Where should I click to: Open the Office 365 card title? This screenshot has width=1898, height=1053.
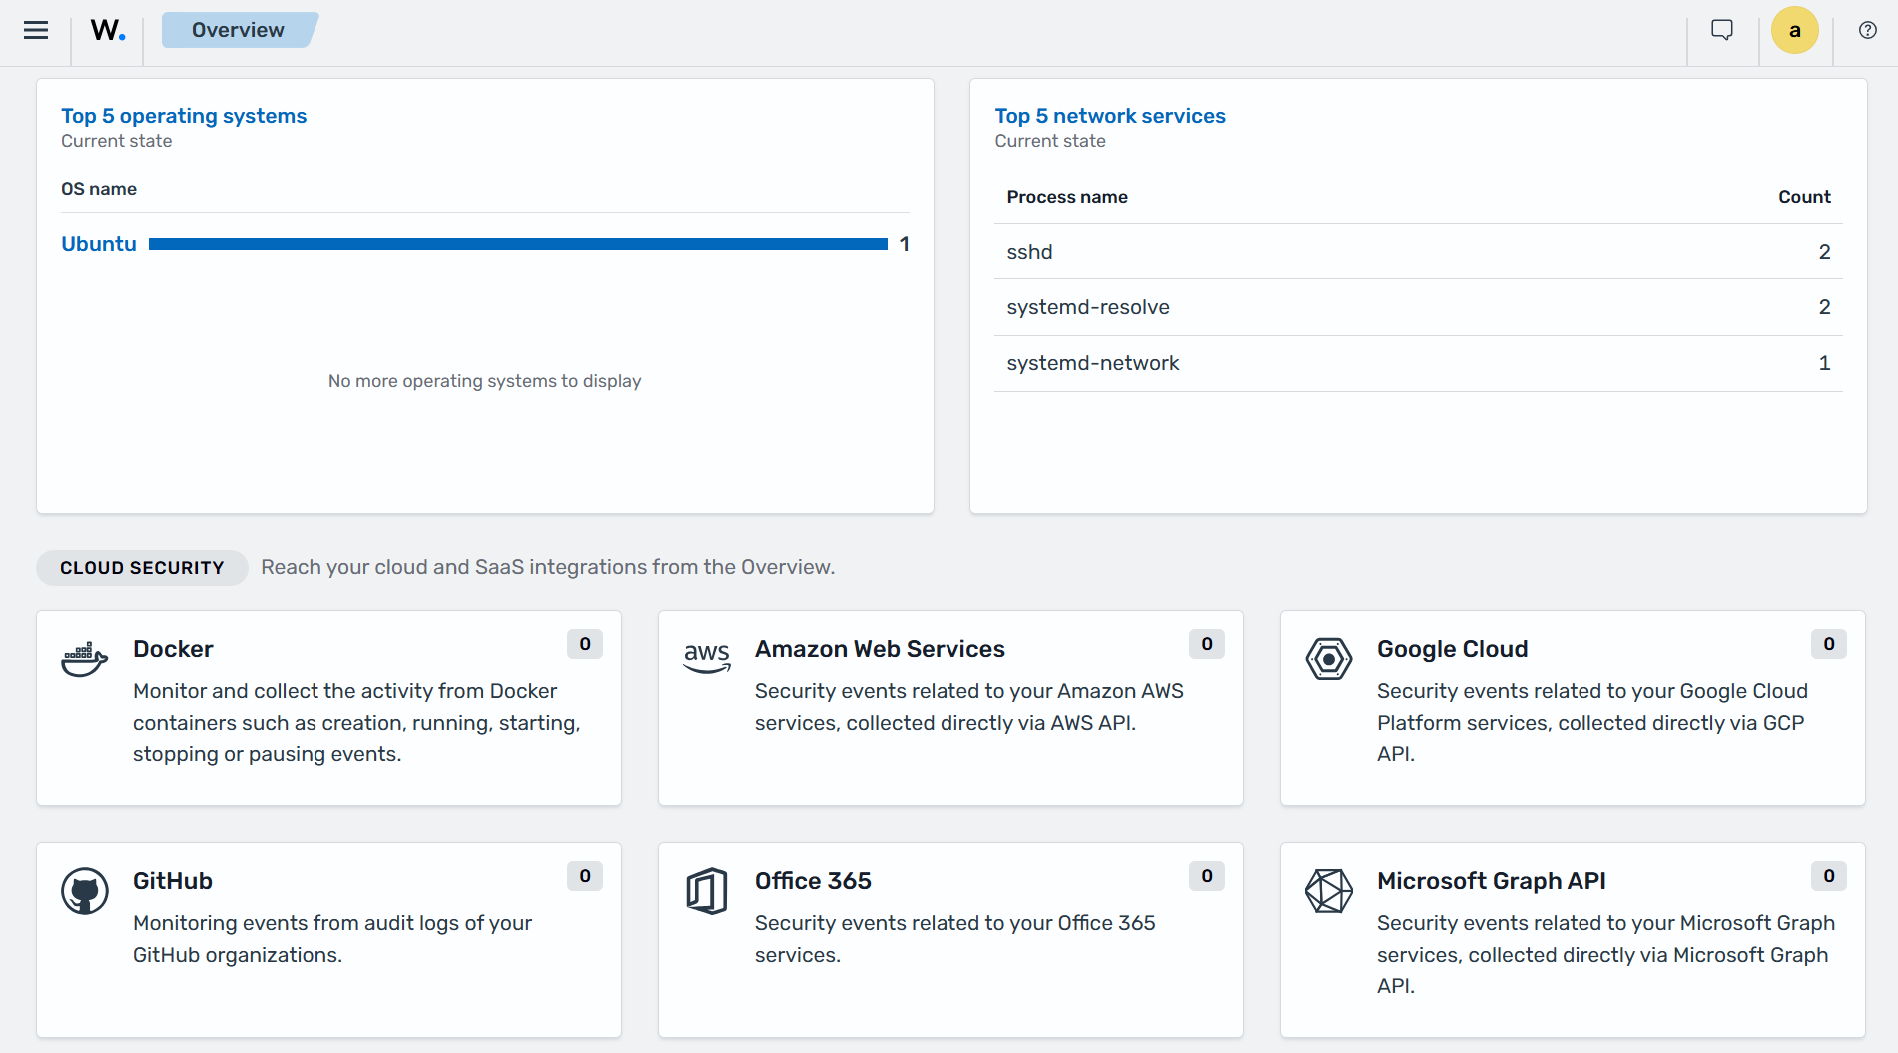(813, 881)
